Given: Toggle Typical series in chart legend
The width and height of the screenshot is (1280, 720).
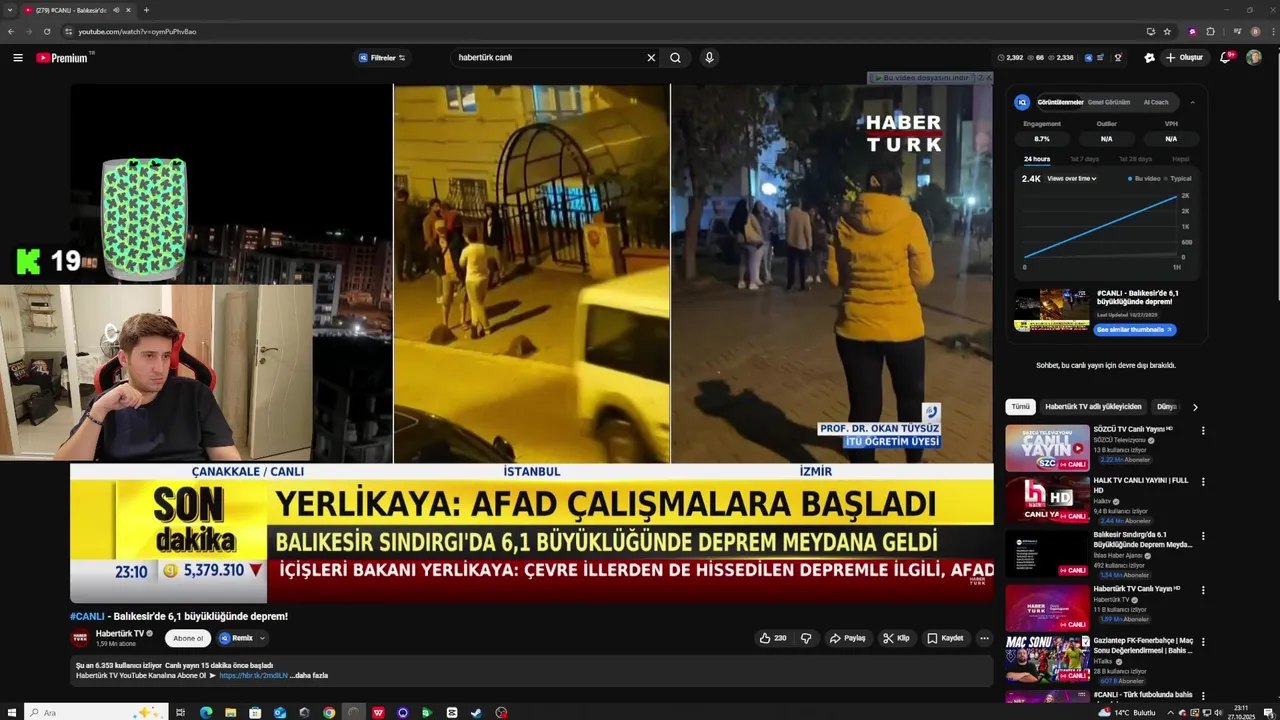Looking at the screenshot, I should pos(1177,178).
